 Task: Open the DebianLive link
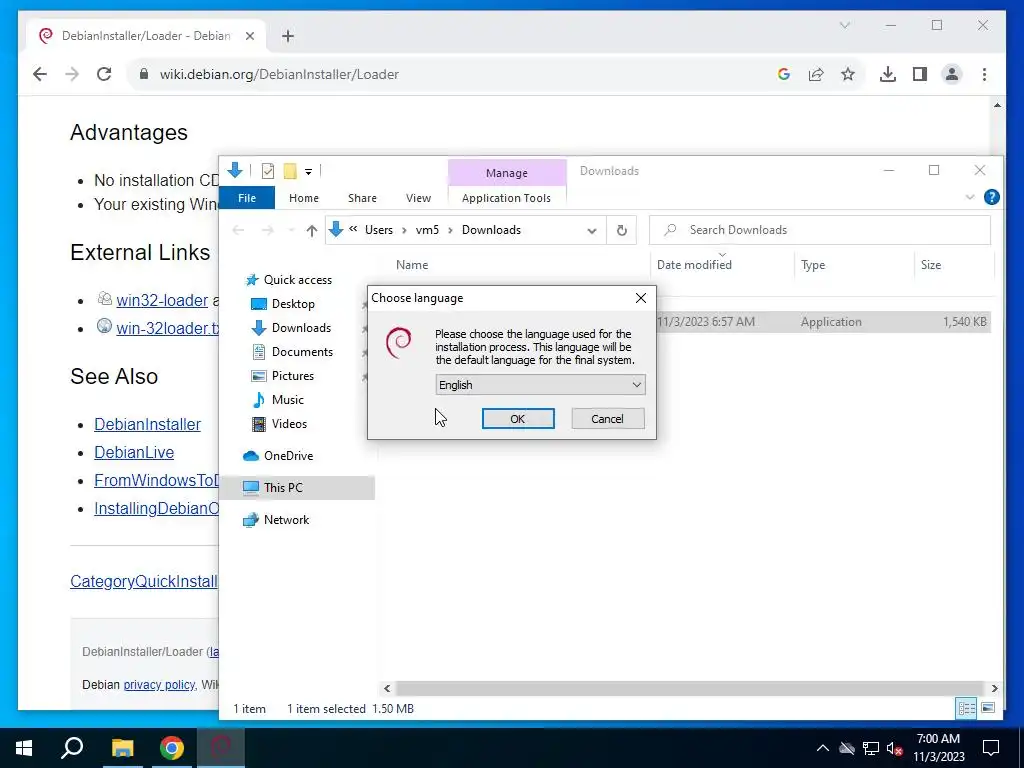click(134, 453)
